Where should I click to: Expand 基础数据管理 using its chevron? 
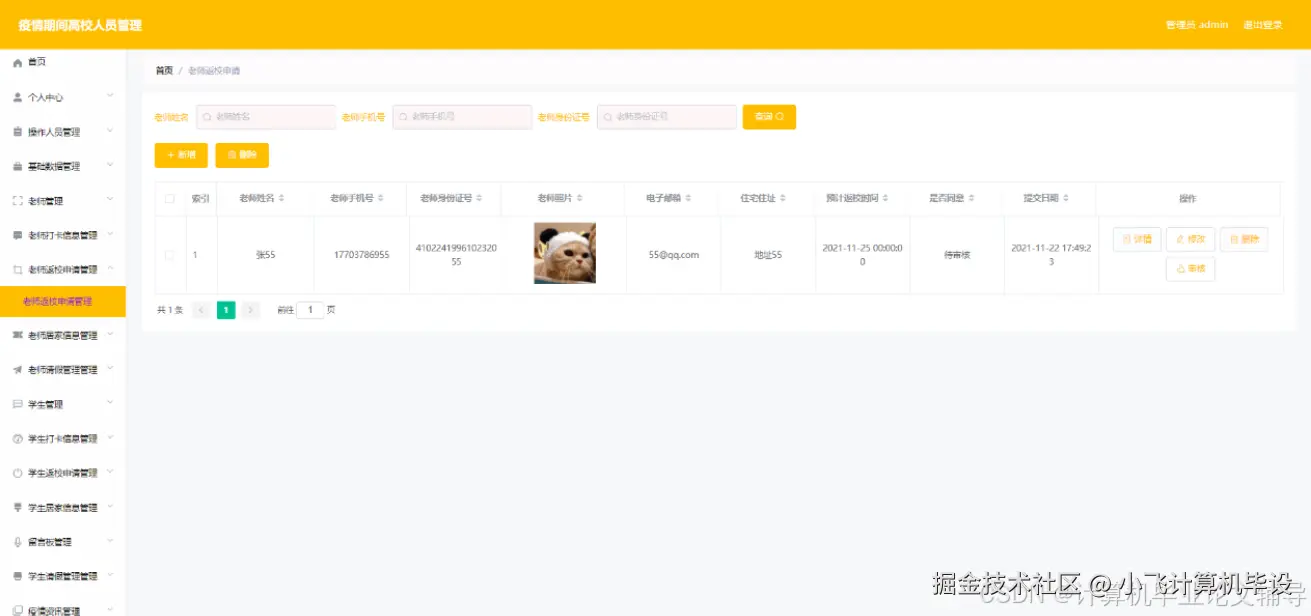(x=110, y=166)
